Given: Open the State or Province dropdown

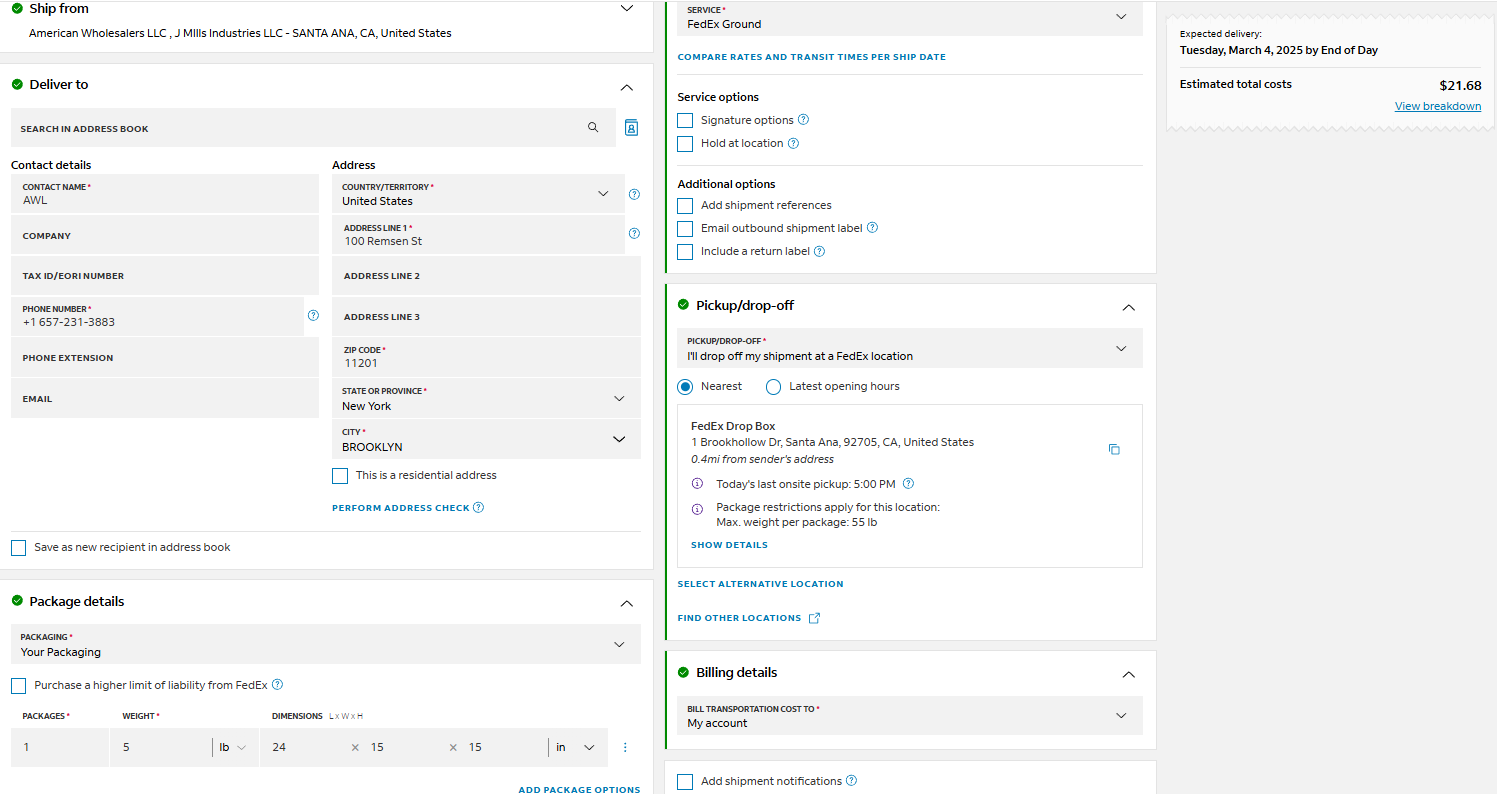Looking at the screenshot, I should point(486,398).
